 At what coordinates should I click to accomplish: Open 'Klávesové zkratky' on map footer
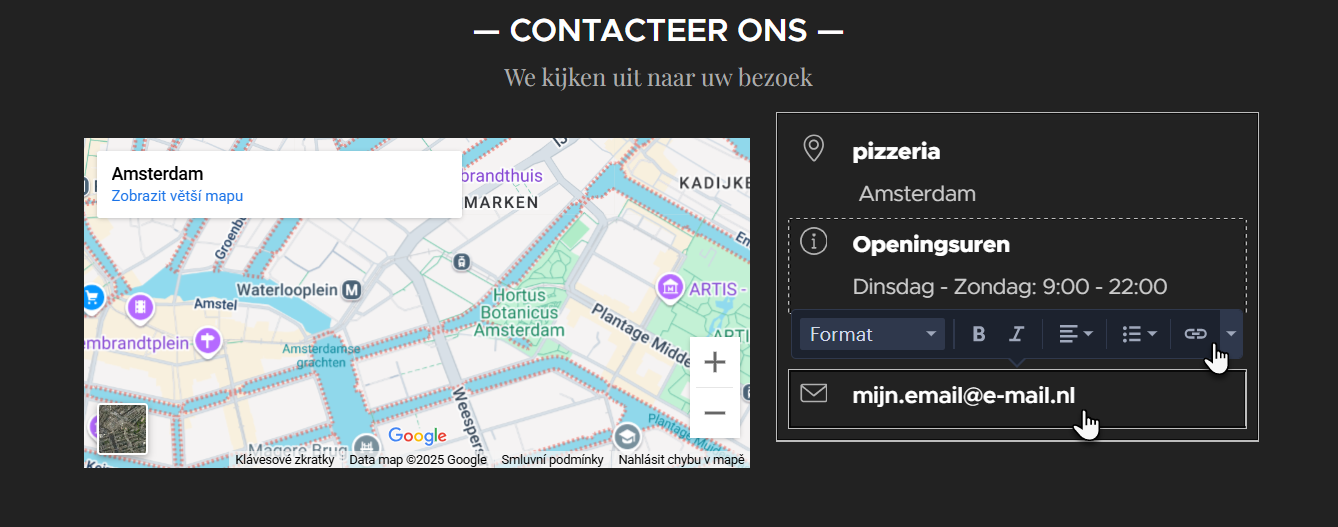coord(285,460)
